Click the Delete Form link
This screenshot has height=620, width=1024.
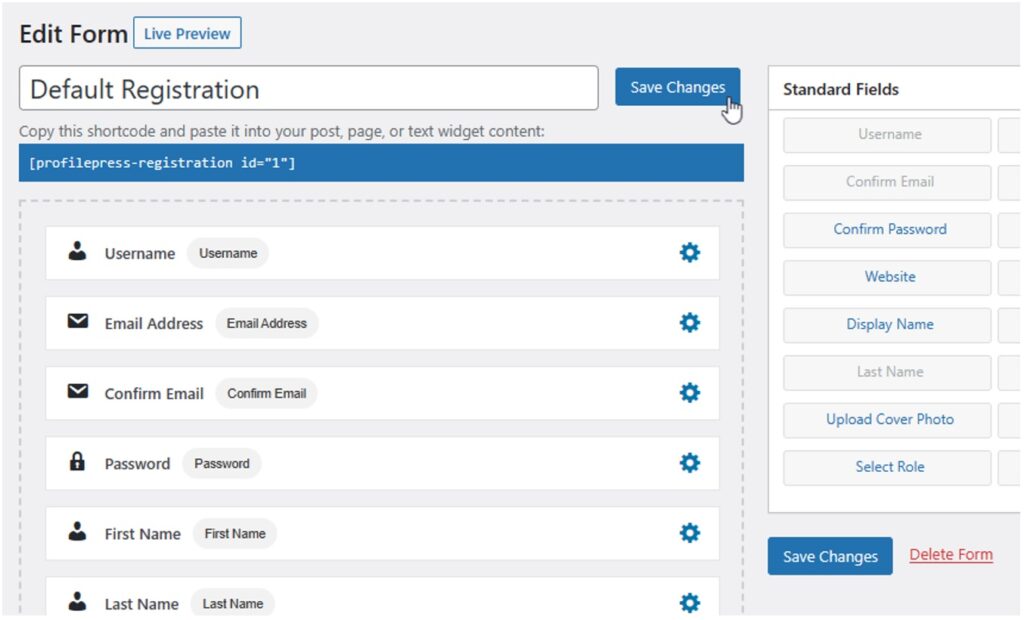point(951,555)
